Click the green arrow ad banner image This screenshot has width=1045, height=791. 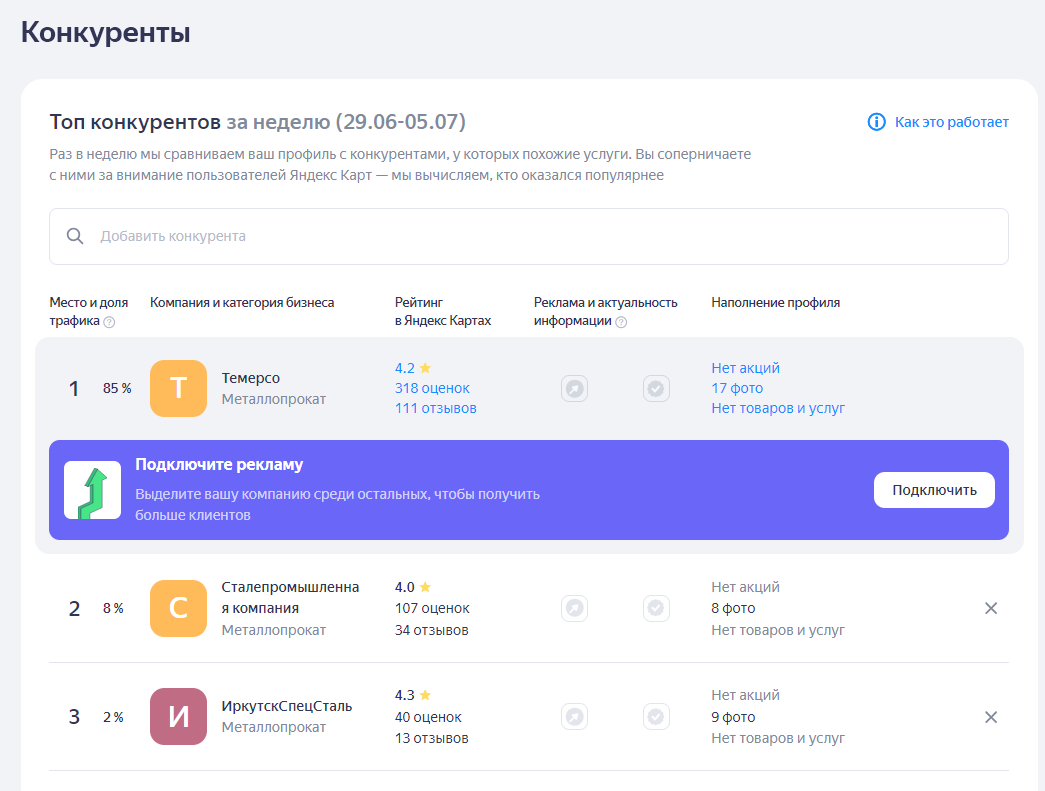point(93,490)
